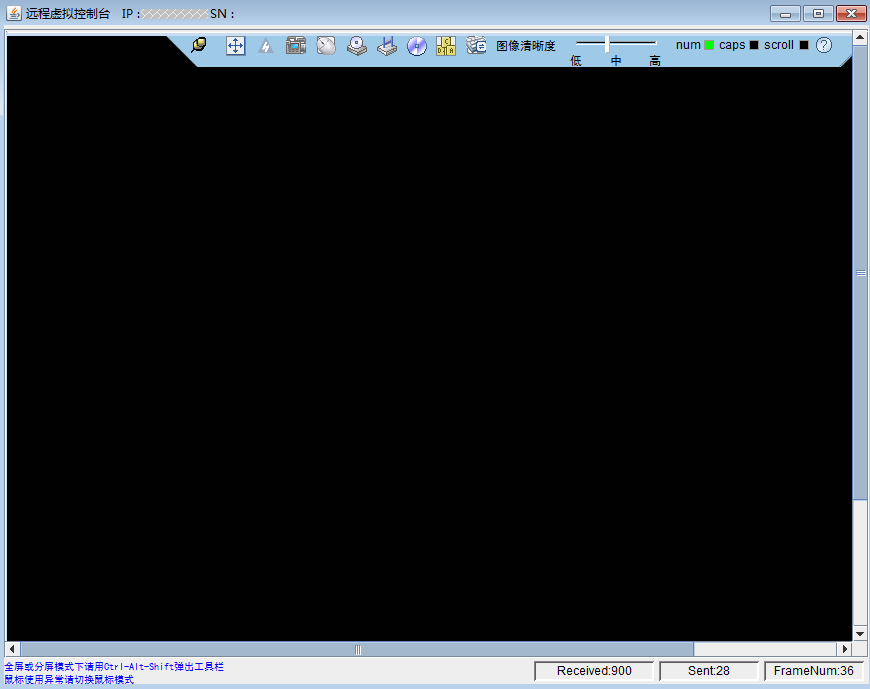Click the scroll up arrow

click(860, 38)
